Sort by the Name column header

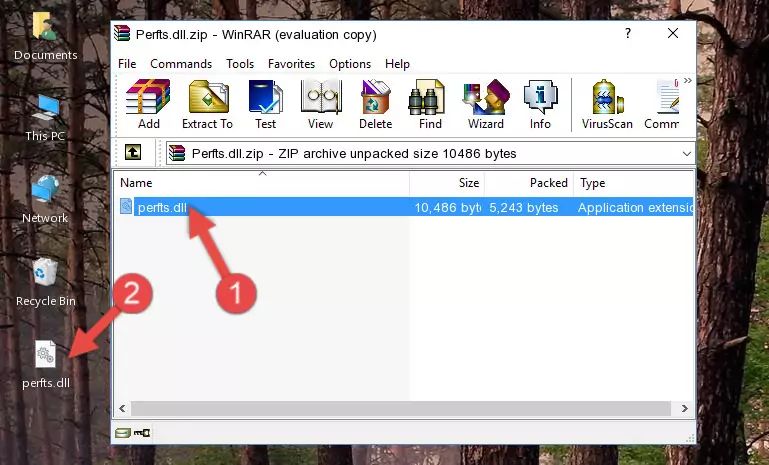(262, 183)
